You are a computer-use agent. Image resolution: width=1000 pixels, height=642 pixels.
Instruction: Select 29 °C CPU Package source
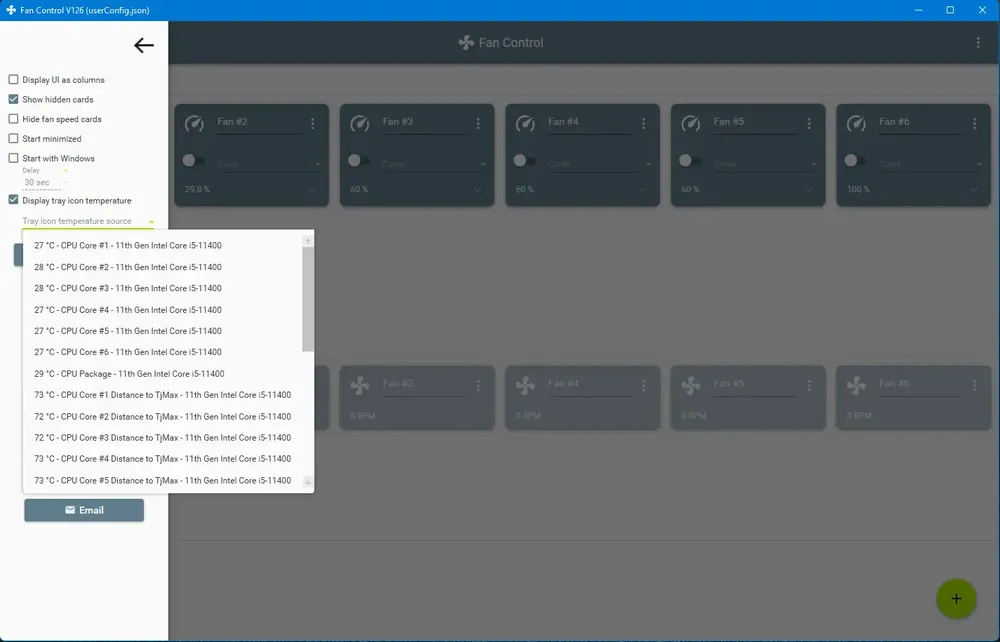click(x=163, y=374)
